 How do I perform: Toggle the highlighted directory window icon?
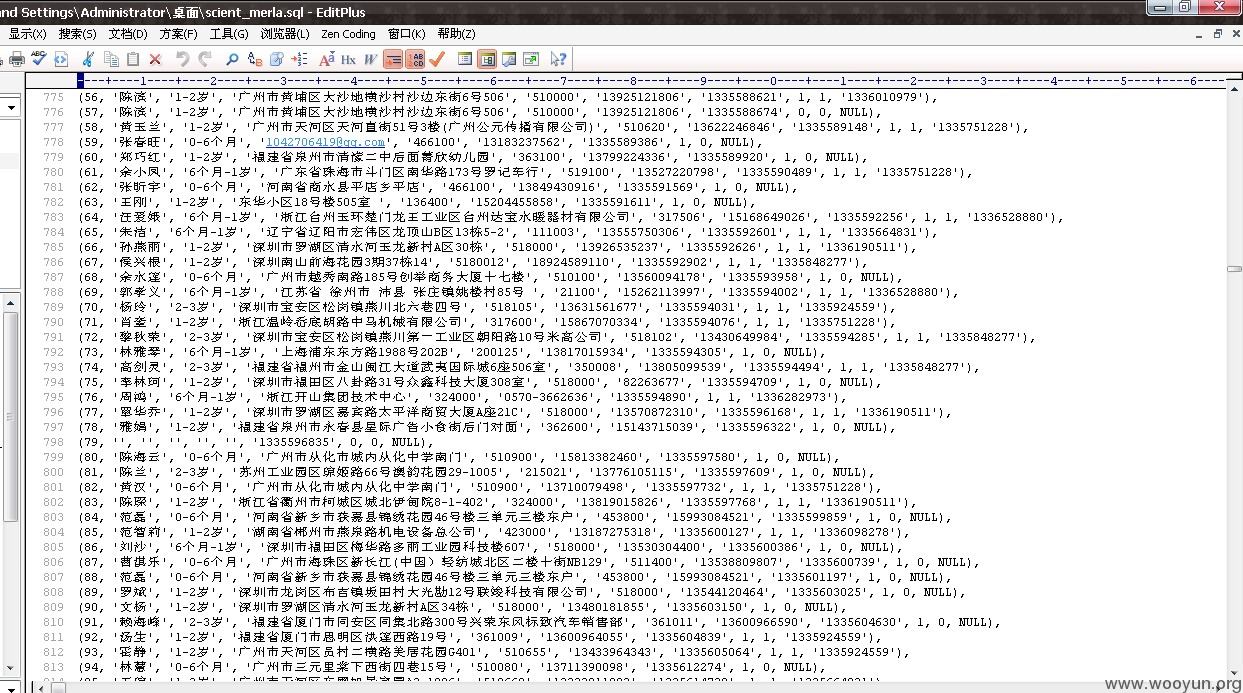pyautogui.click(x=487, y=59)
